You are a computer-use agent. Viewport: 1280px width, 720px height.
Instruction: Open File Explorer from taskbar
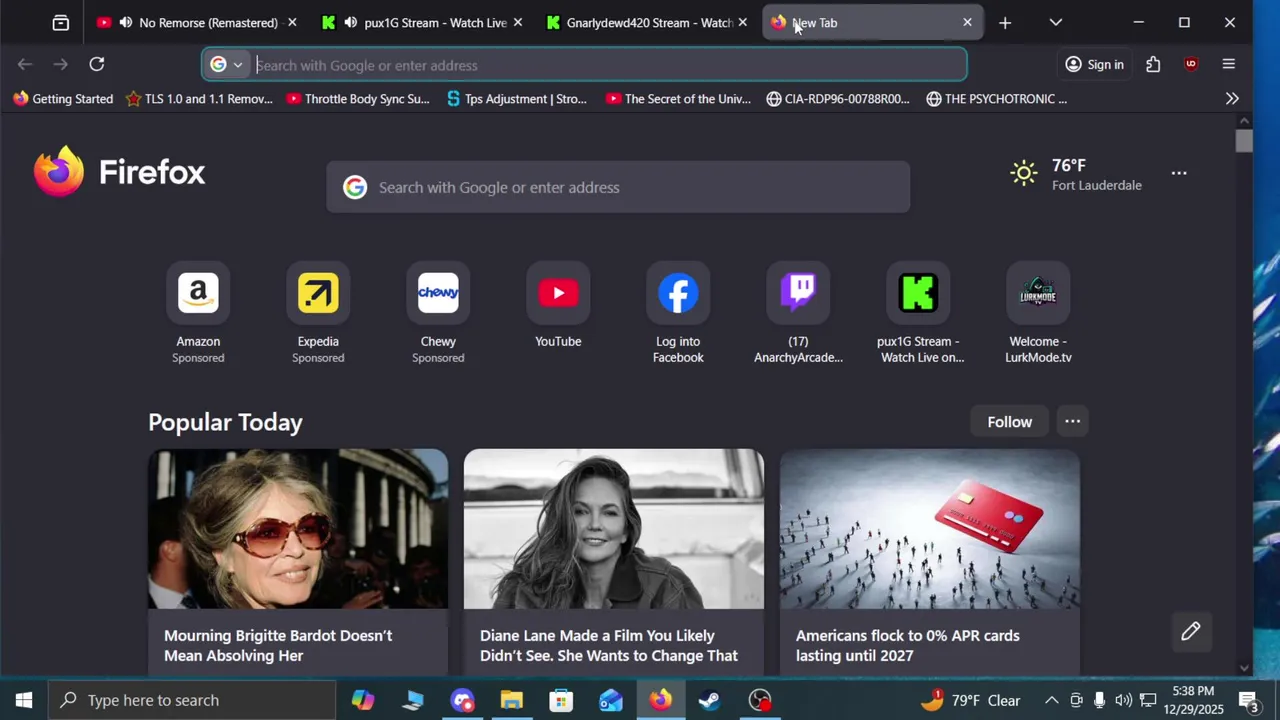click(x=512, y=700)
